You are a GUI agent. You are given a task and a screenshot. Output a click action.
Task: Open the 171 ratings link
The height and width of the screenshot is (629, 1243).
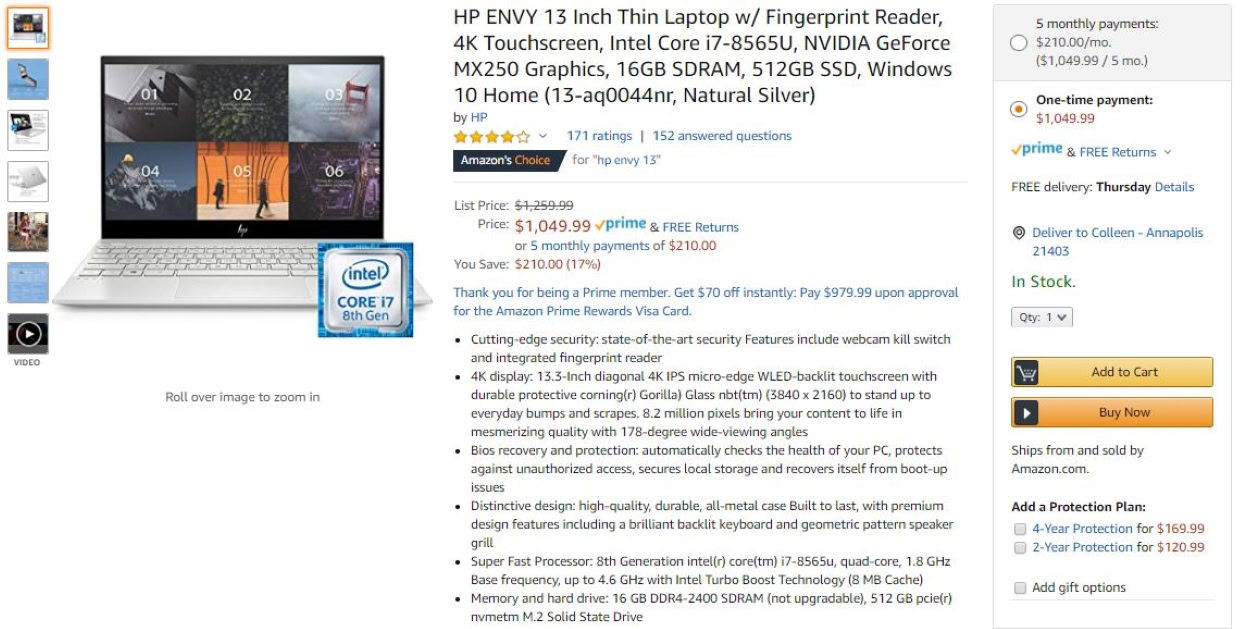(599, 136)
